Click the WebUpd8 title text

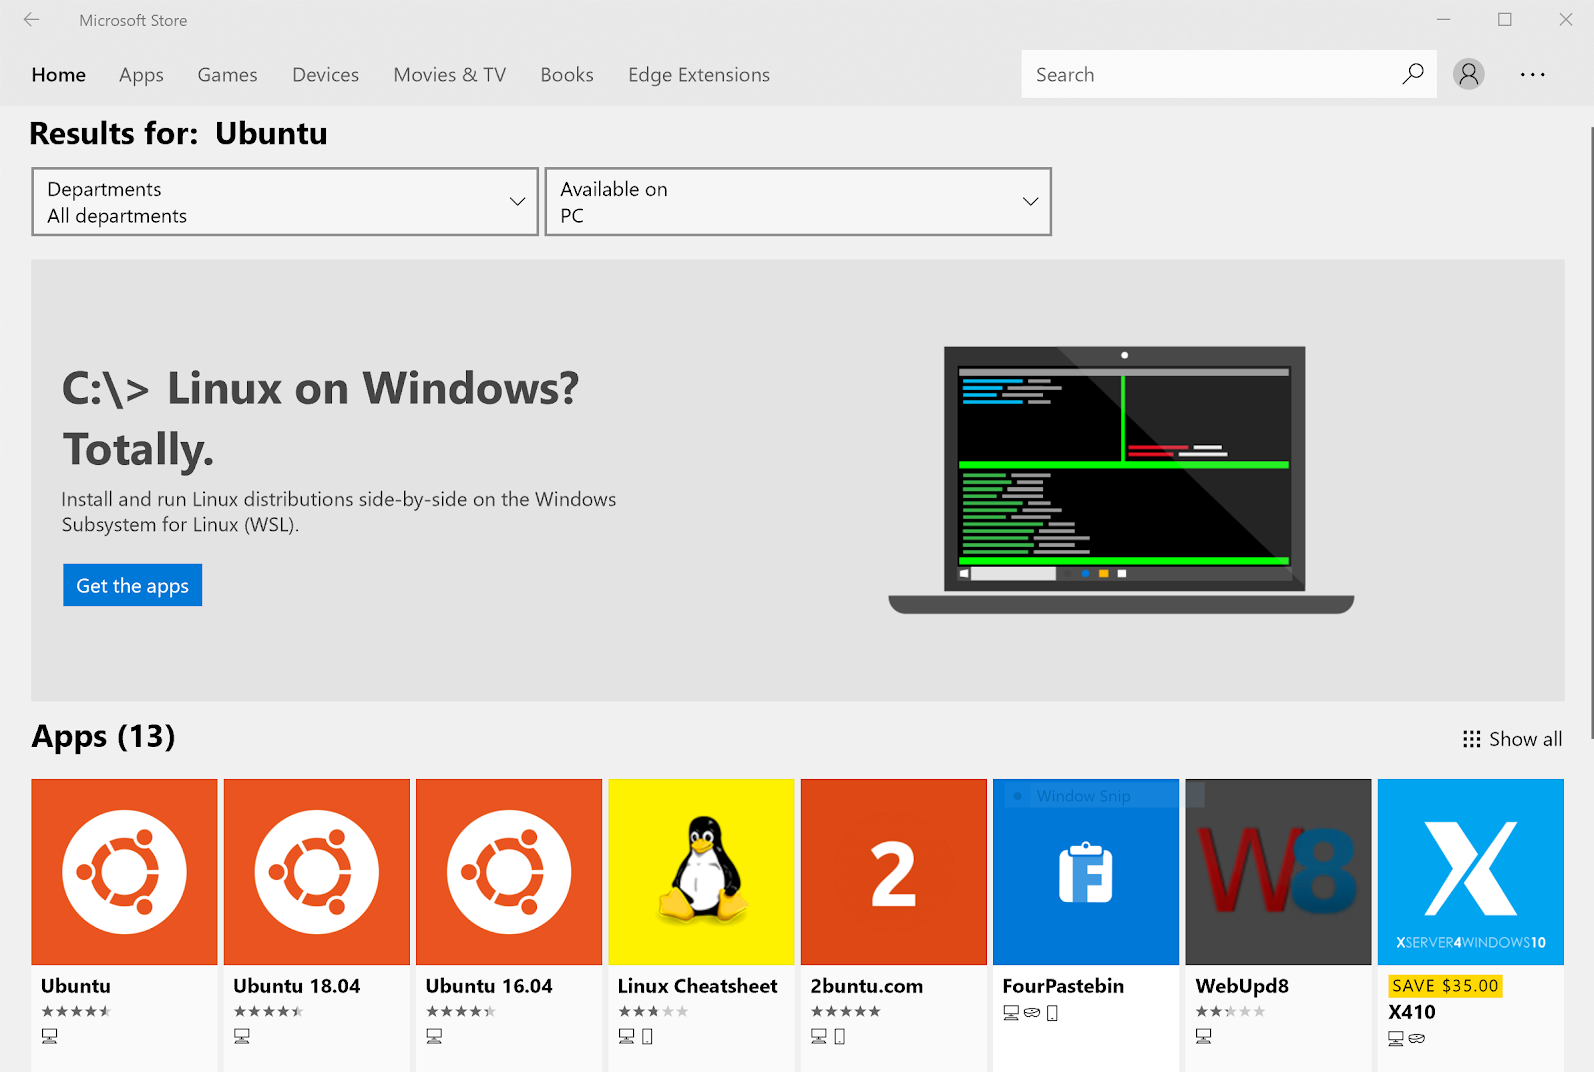(x=1242, y=986)
